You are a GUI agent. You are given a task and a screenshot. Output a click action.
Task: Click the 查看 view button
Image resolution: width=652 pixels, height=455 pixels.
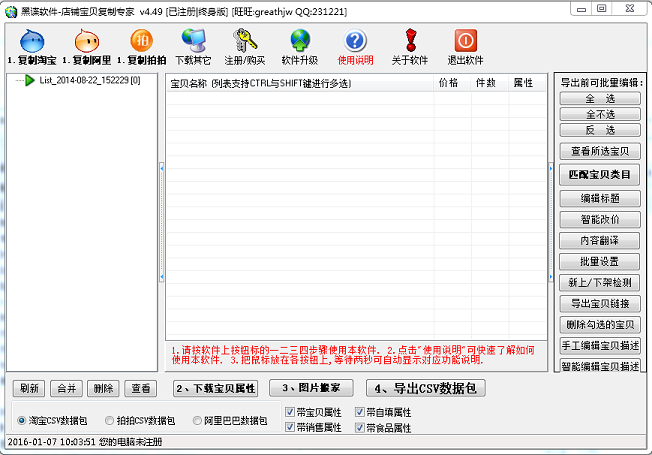(141, 388)
